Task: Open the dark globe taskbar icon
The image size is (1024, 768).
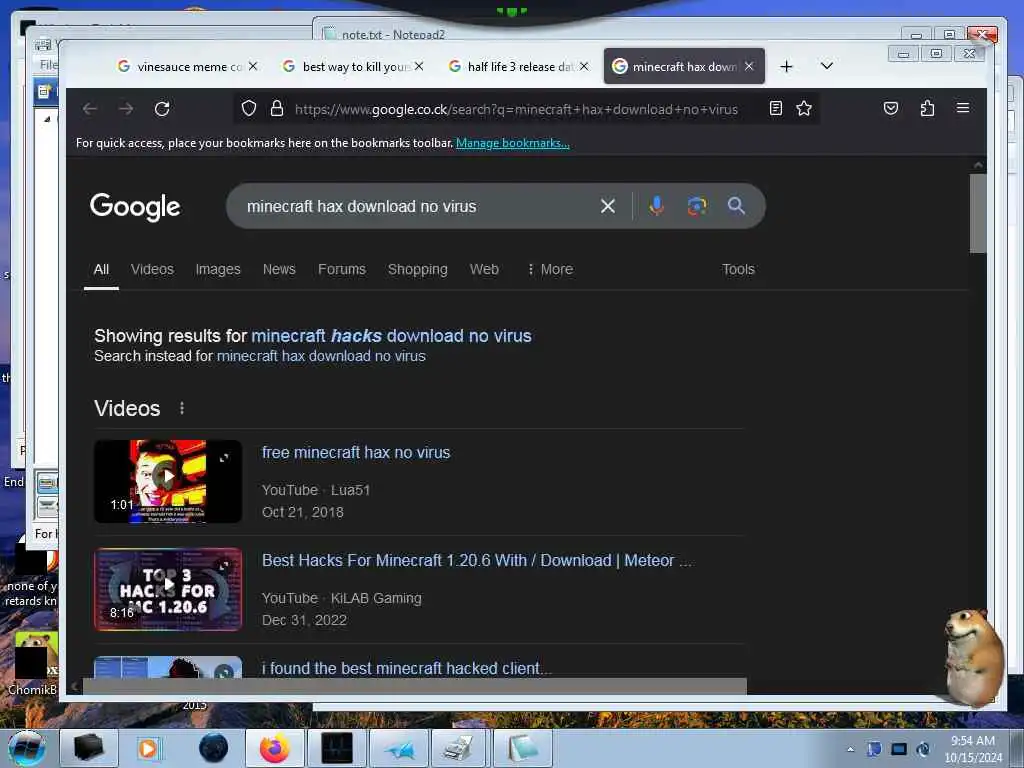Action: 214,748
